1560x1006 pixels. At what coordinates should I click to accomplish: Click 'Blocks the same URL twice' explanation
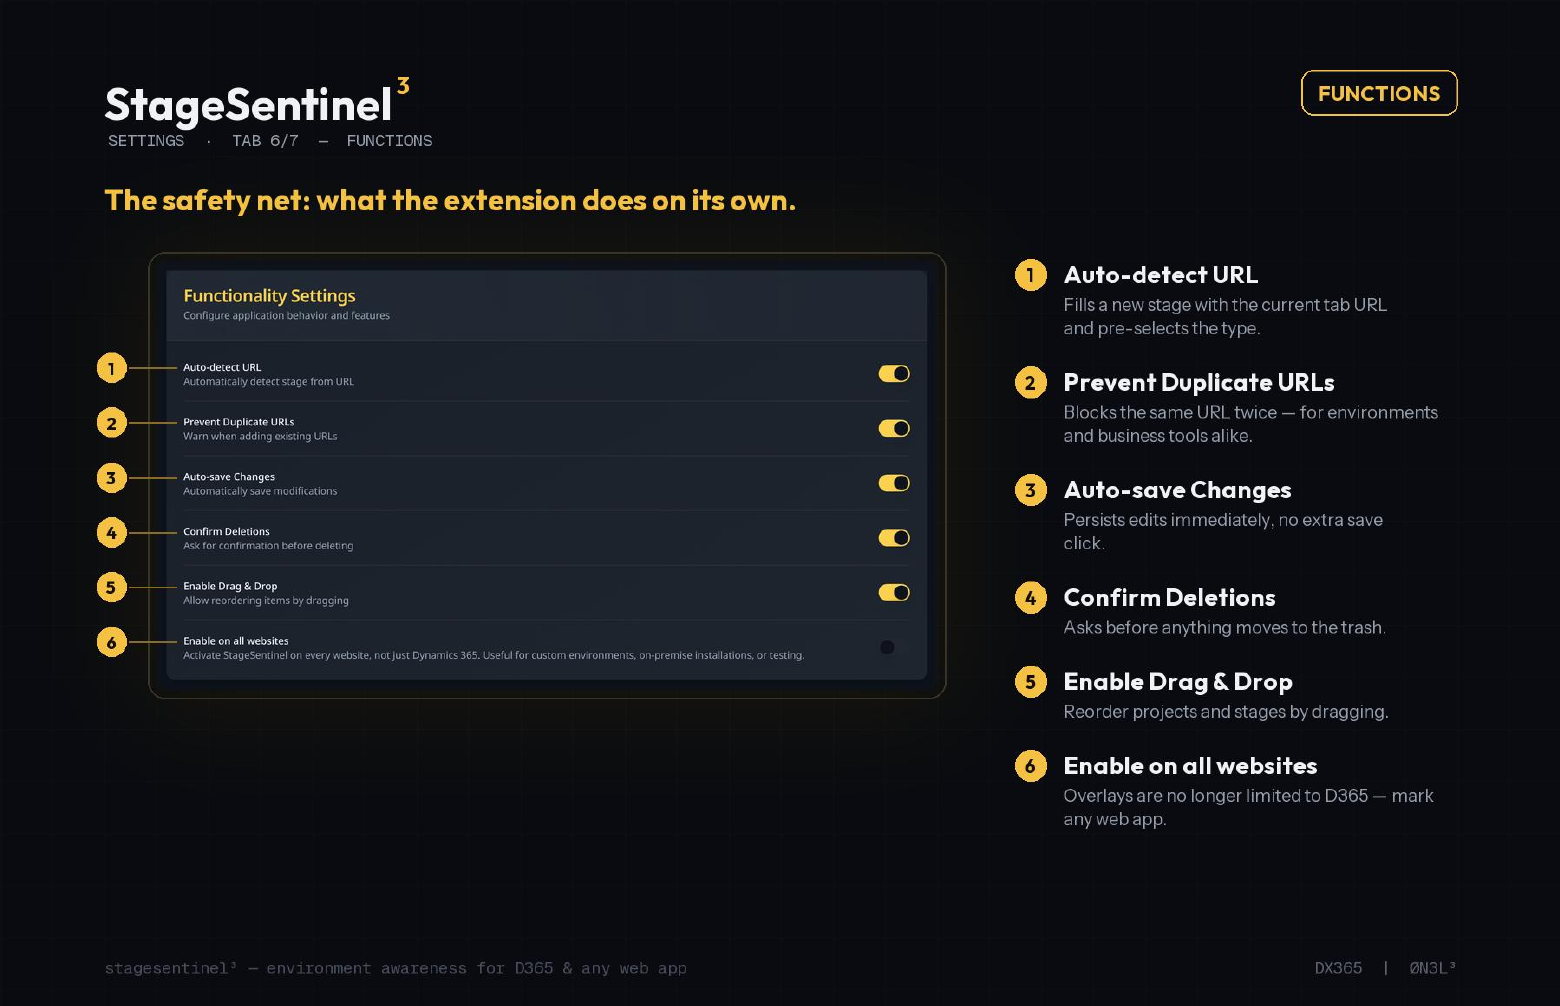[1250, 424]
